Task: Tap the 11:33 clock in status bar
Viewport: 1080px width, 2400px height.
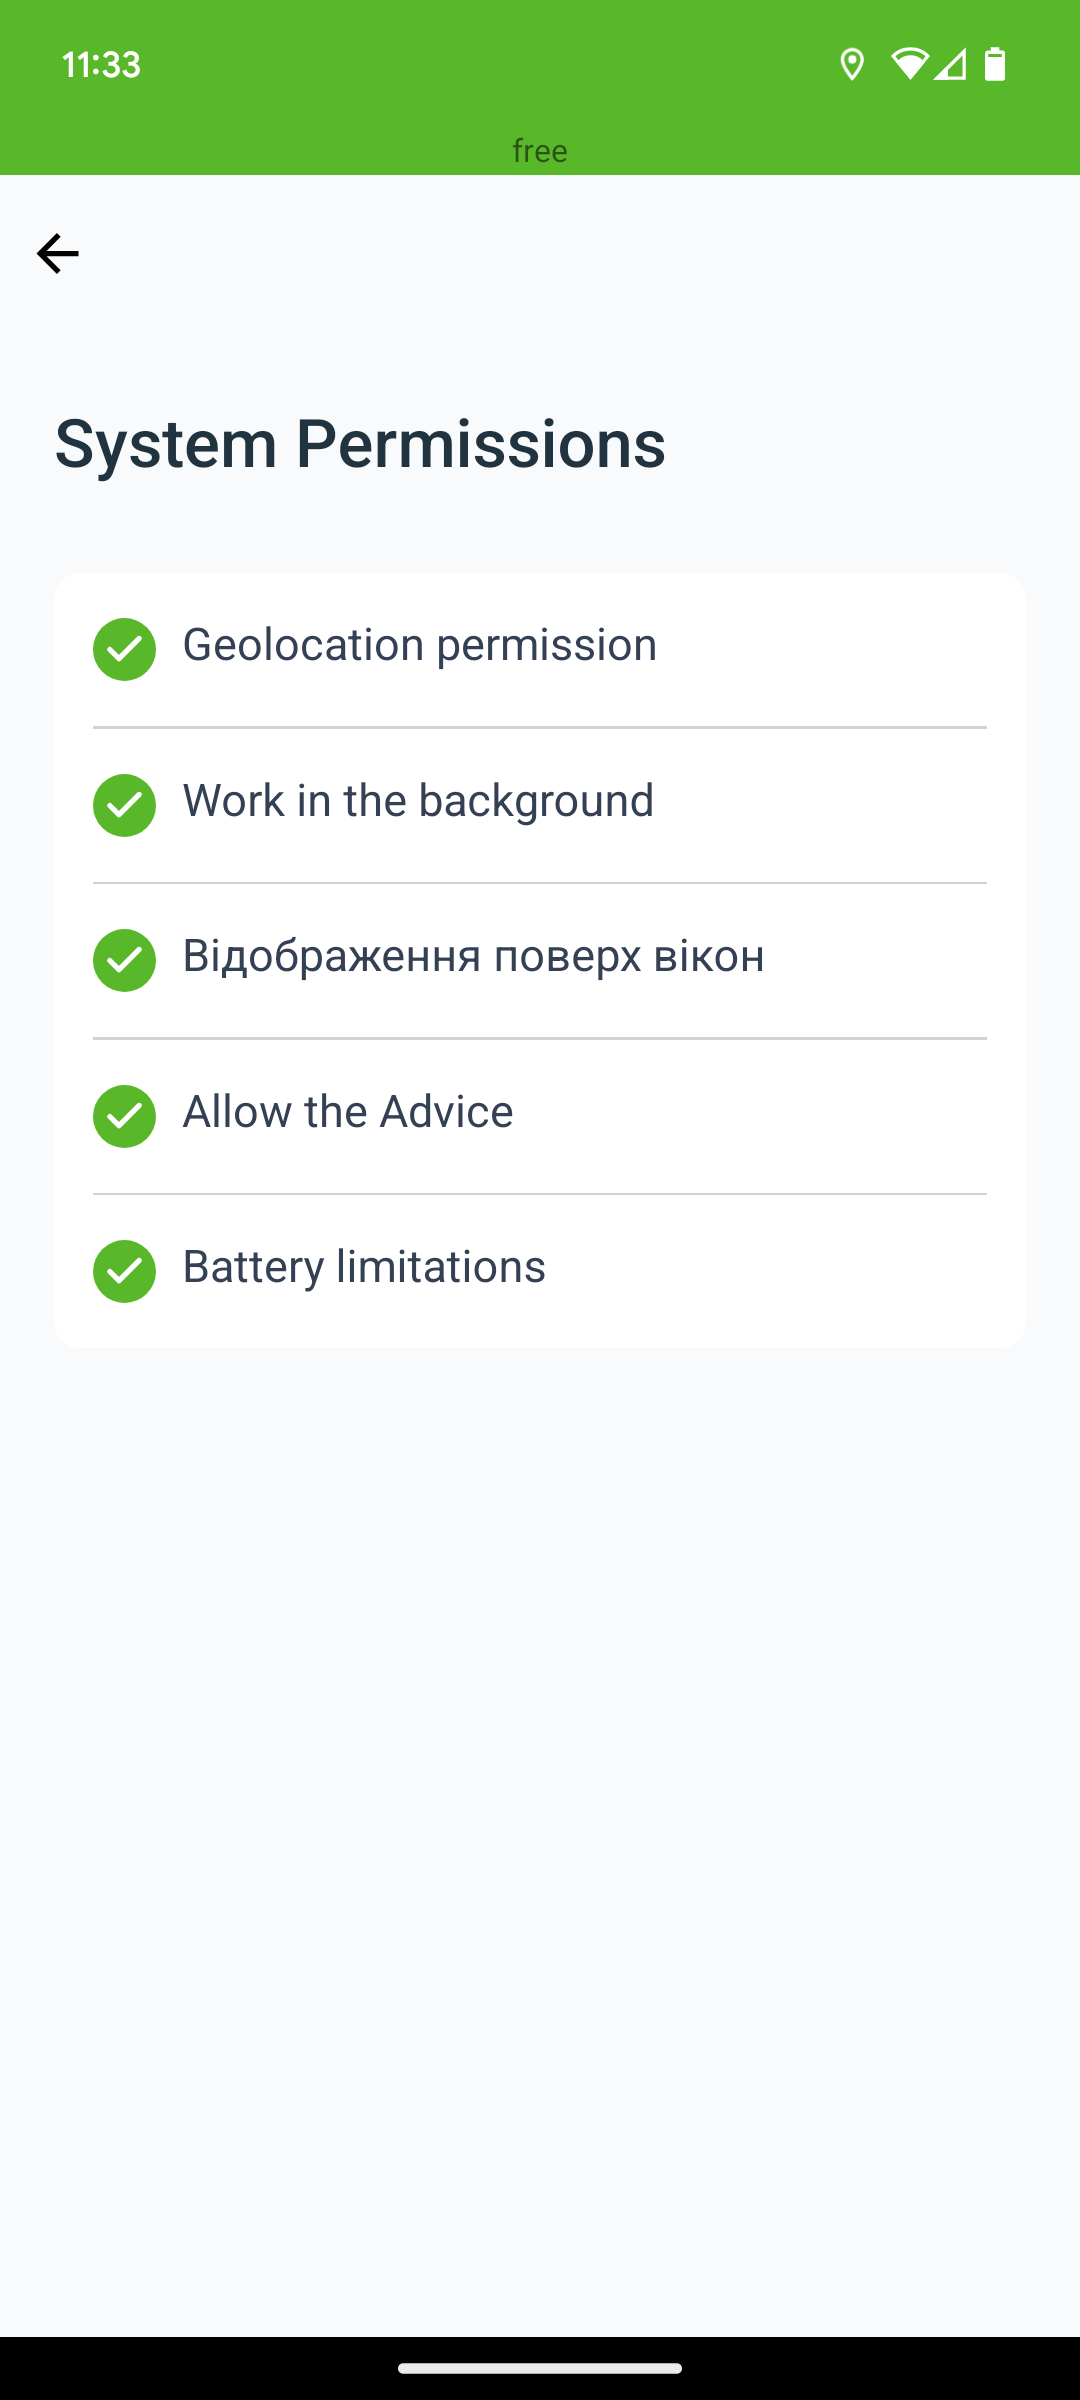Action: [101, 64]
